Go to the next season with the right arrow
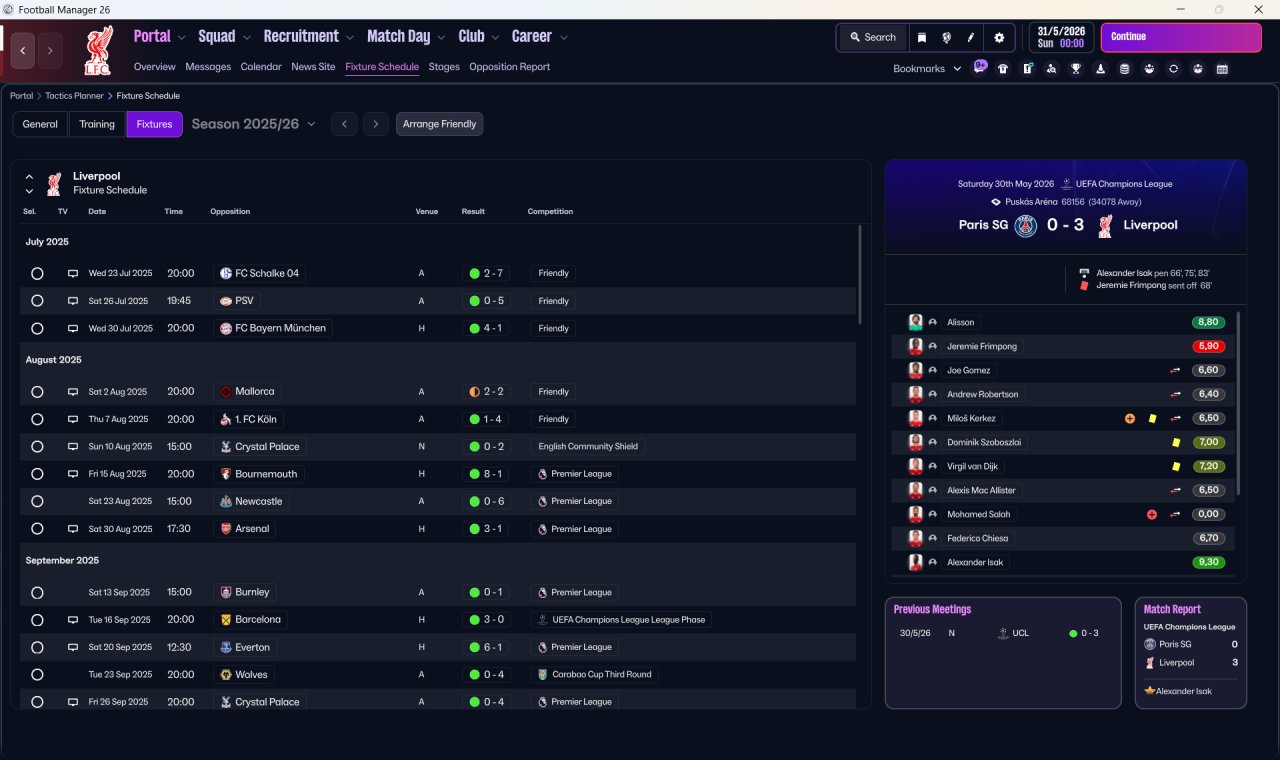1280x760 pixels. pos(376,124)
